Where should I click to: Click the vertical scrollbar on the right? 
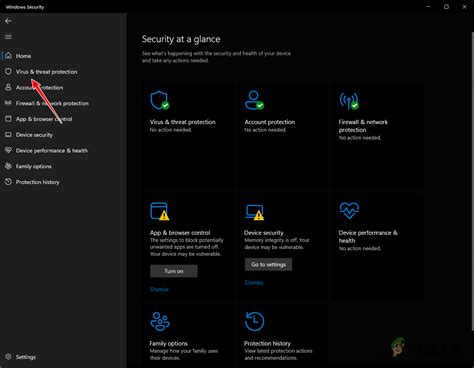click(472, 180)
